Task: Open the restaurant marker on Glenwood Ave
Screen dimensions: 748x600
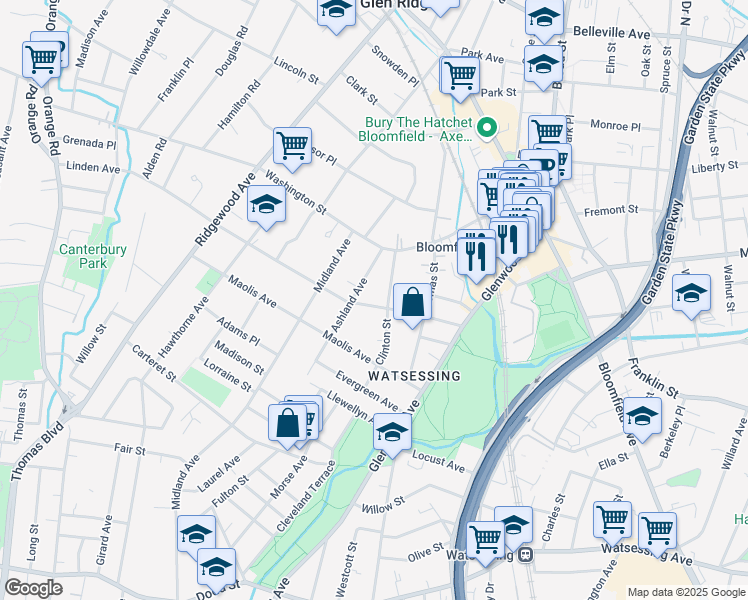Action: [476, 258]
